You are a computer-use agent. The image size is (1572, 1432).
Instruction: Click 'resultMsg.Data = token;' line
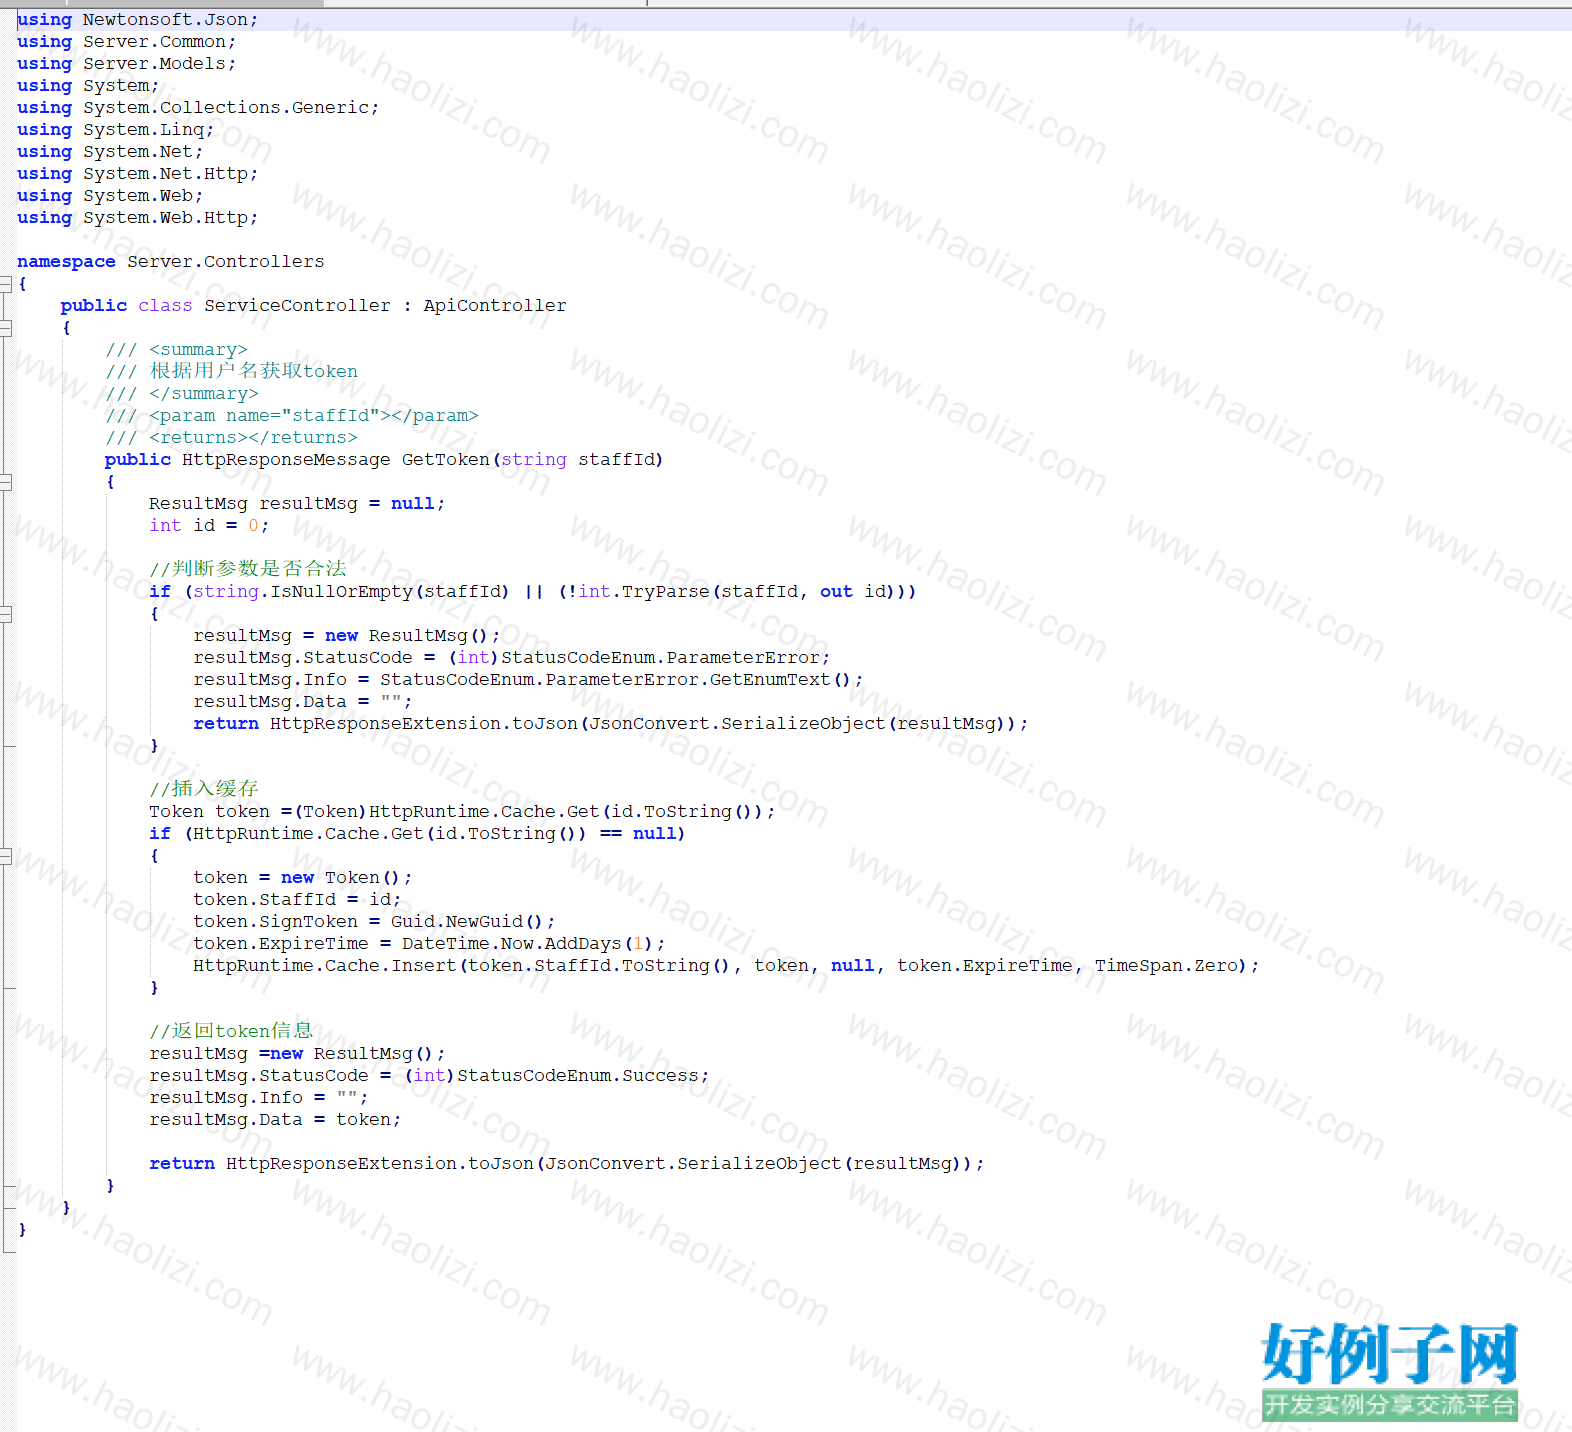pos(275,1119)
